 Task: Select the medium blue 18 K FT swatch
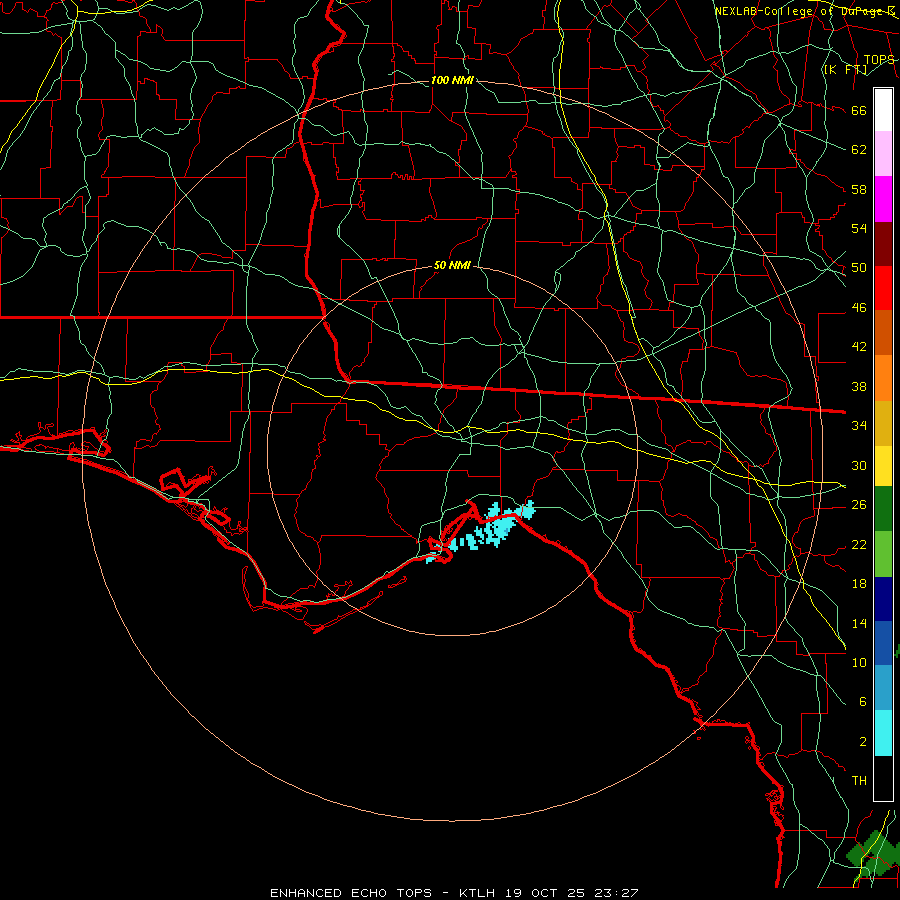click(x=883, y=643)
